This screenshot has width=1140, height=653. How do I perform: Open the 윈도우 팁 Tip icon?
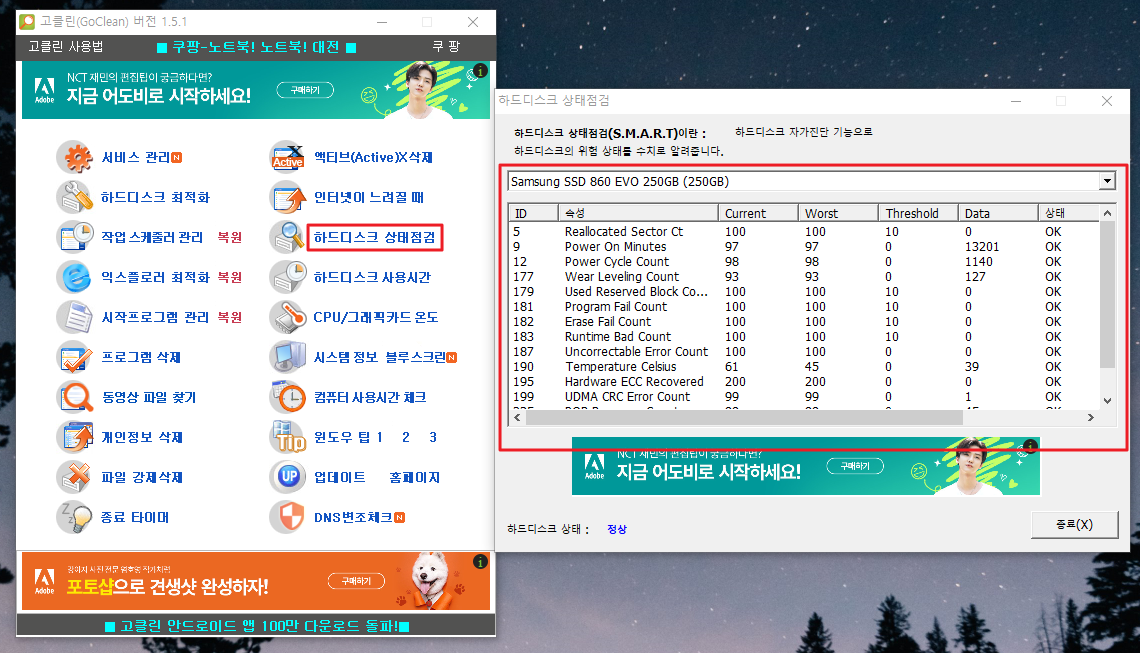coord(288,437)
